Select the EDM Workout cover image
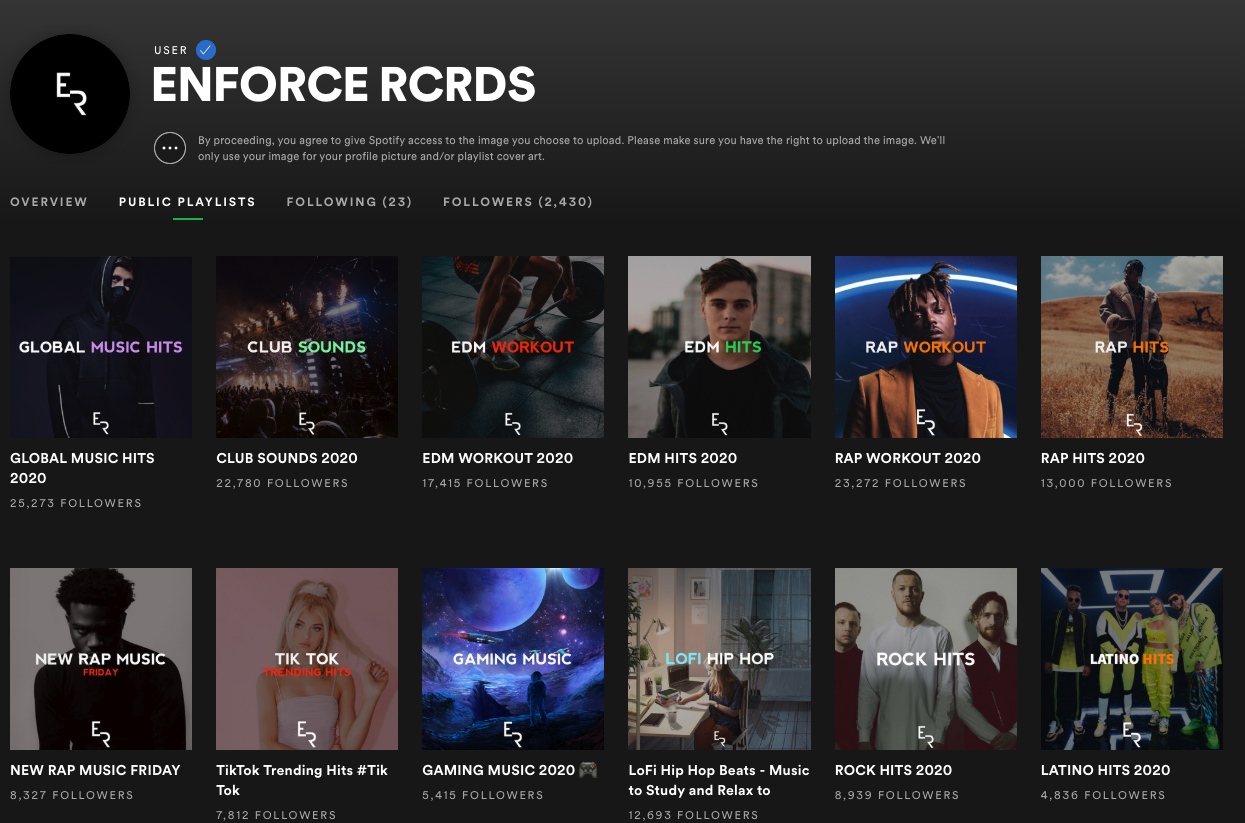Viewport: 1245px width, 823px height. 513,347
